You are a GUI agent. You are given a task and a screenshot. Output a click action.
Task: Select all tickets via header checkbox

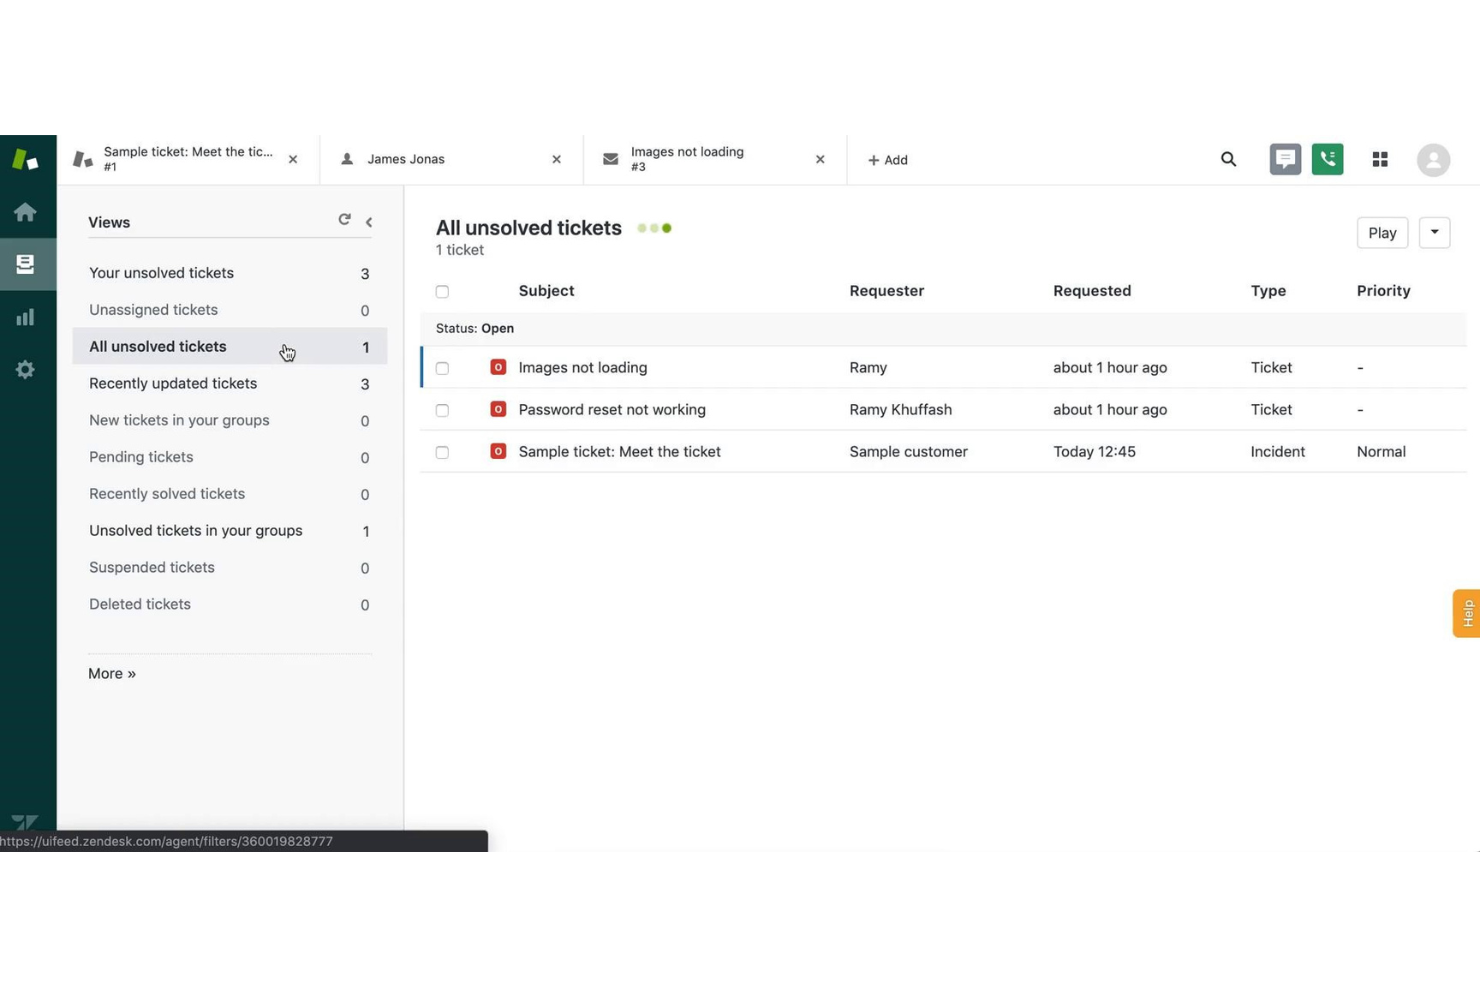tap(442, 291)
